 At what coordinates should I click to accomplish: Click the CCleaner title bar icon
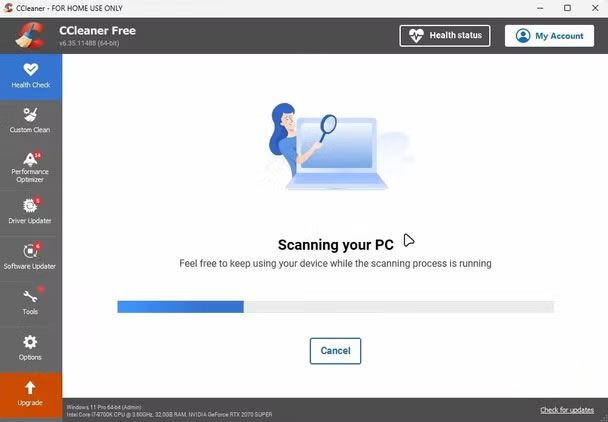tap(8, 8)
